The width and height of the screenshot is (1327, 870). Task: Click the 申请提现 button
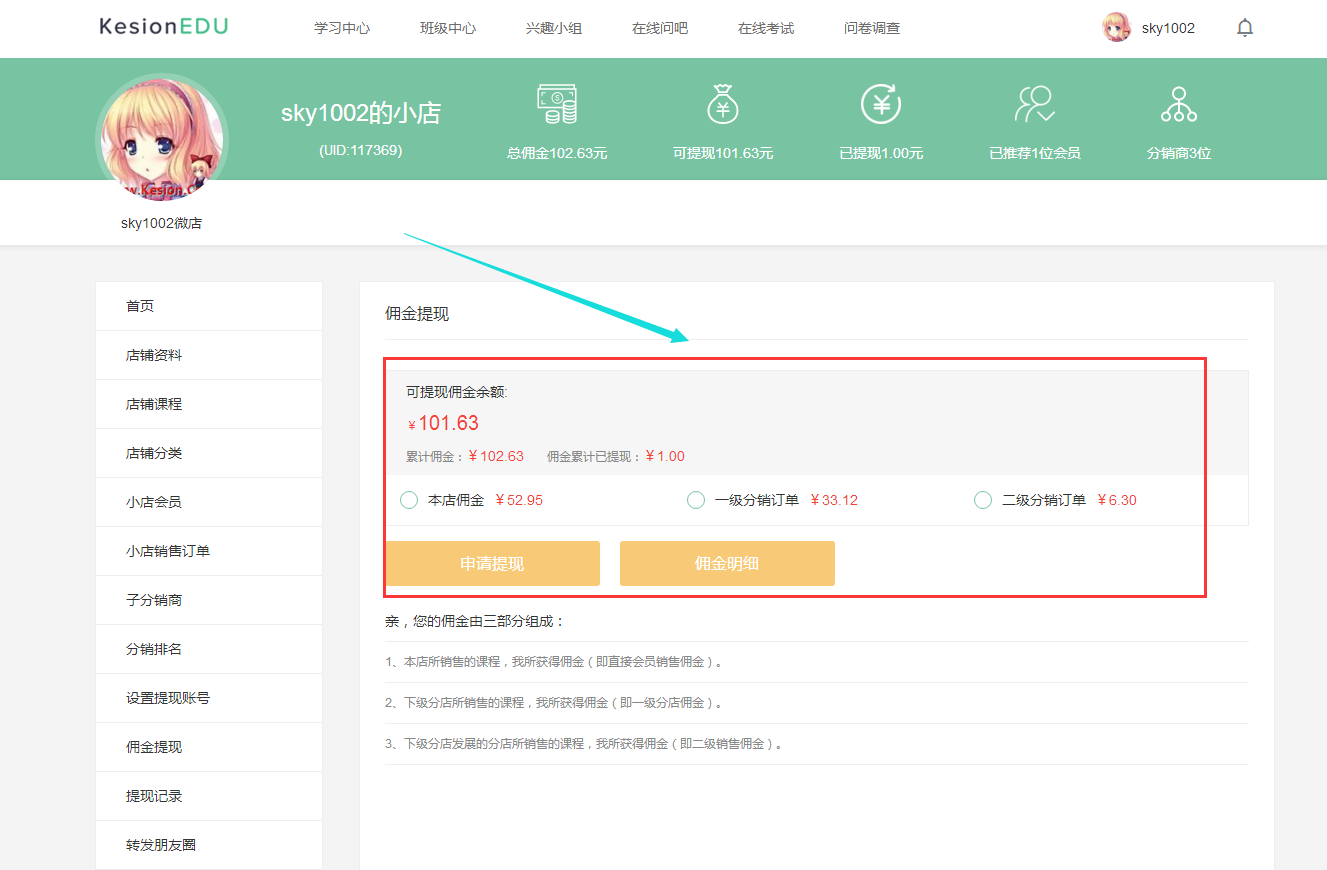(x=492, y=563)
